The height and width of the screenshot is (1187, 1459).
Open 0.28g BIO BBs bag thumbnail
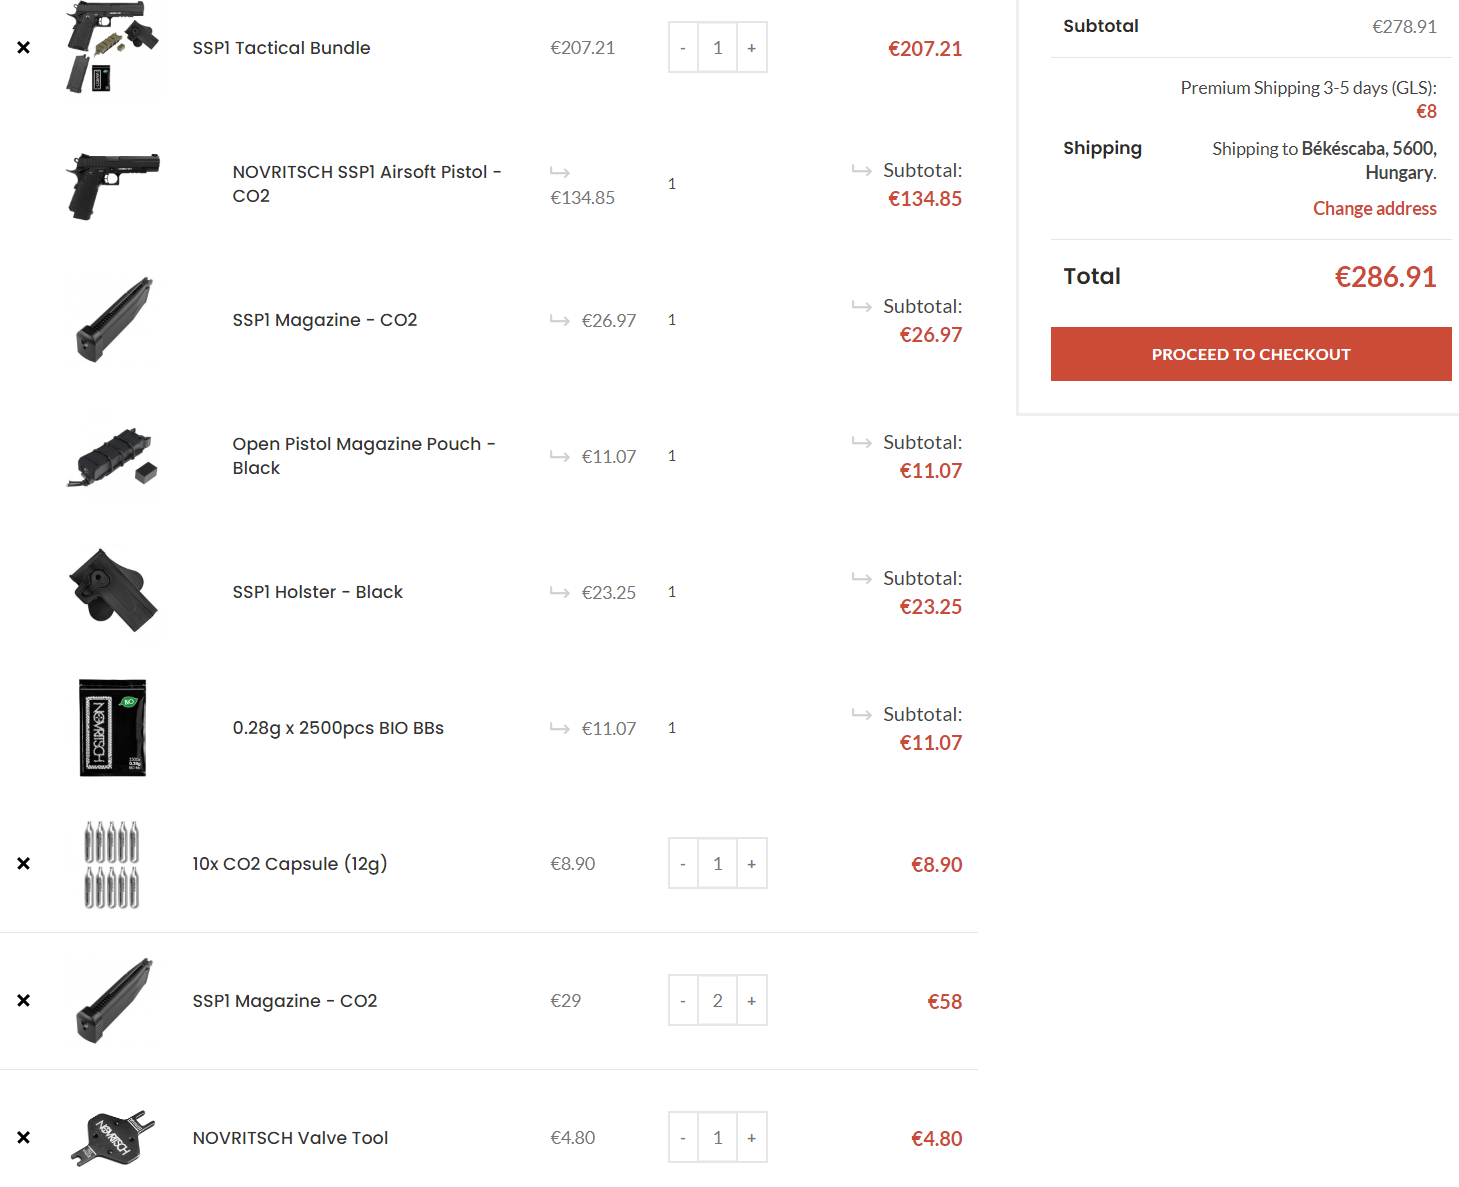coord(112,728)
